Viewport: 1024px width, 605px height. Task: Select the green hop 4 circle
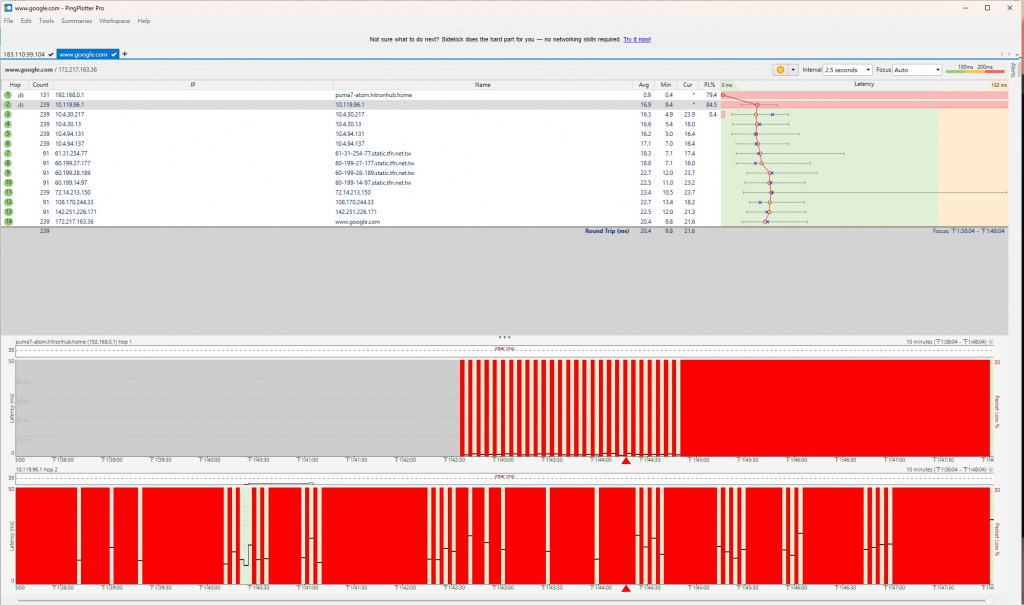[8, 124]
